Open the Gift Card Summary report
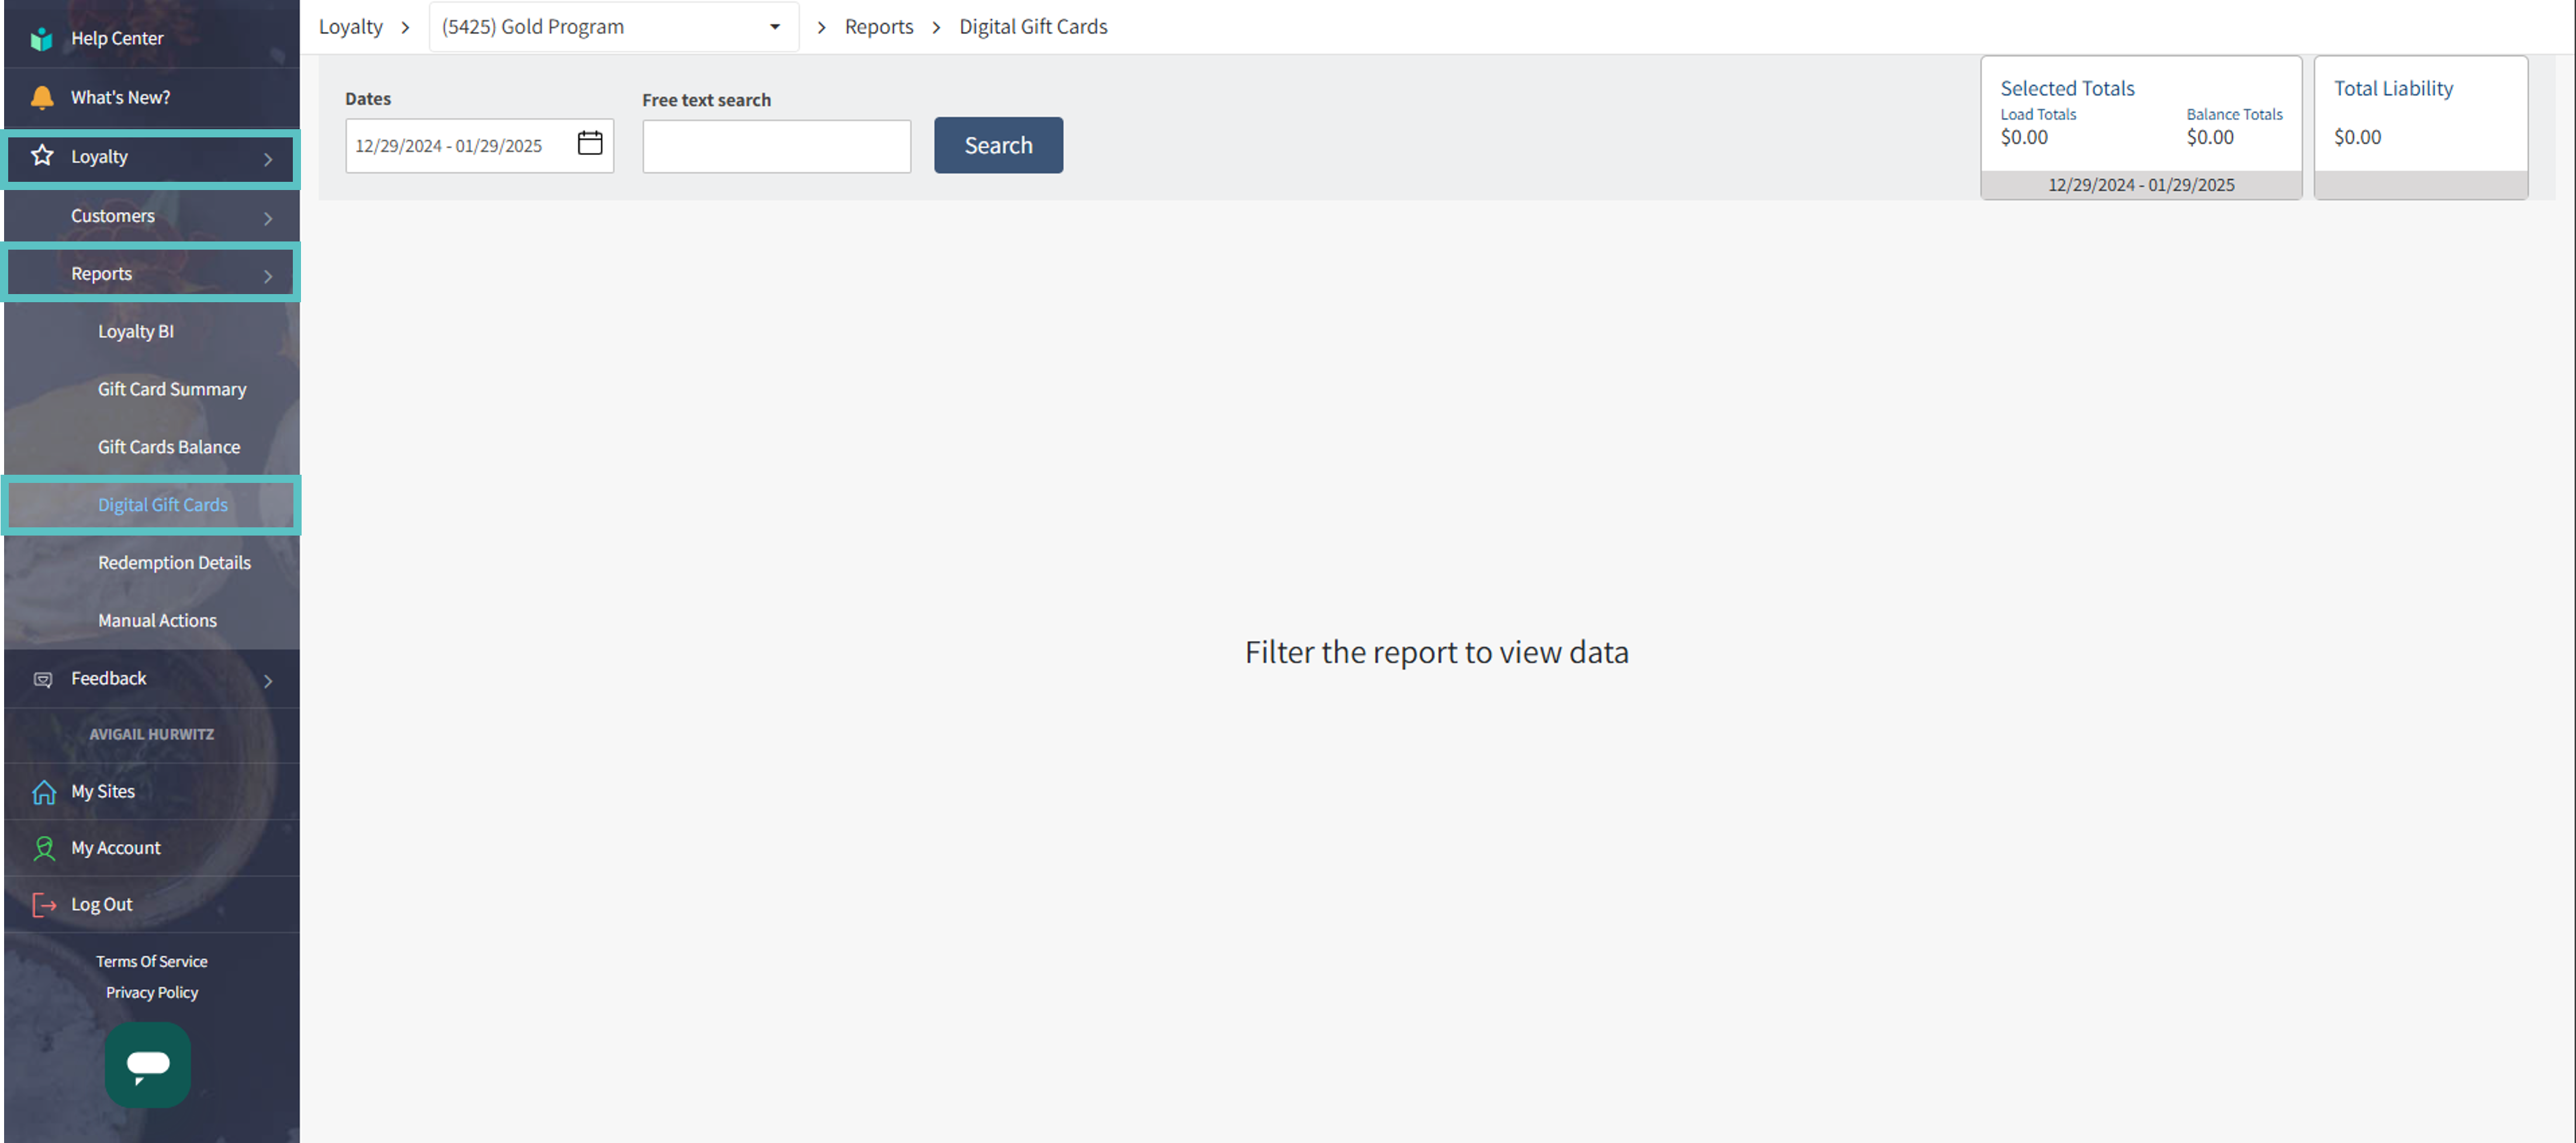This screenshot has width=2576, height=1143. tap(172, 389)
